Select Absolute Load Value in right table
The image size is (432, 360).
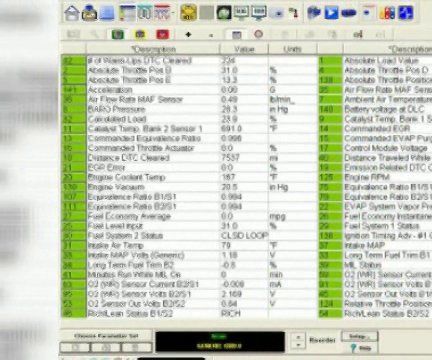pyautogui.click(x=375, y=60)
